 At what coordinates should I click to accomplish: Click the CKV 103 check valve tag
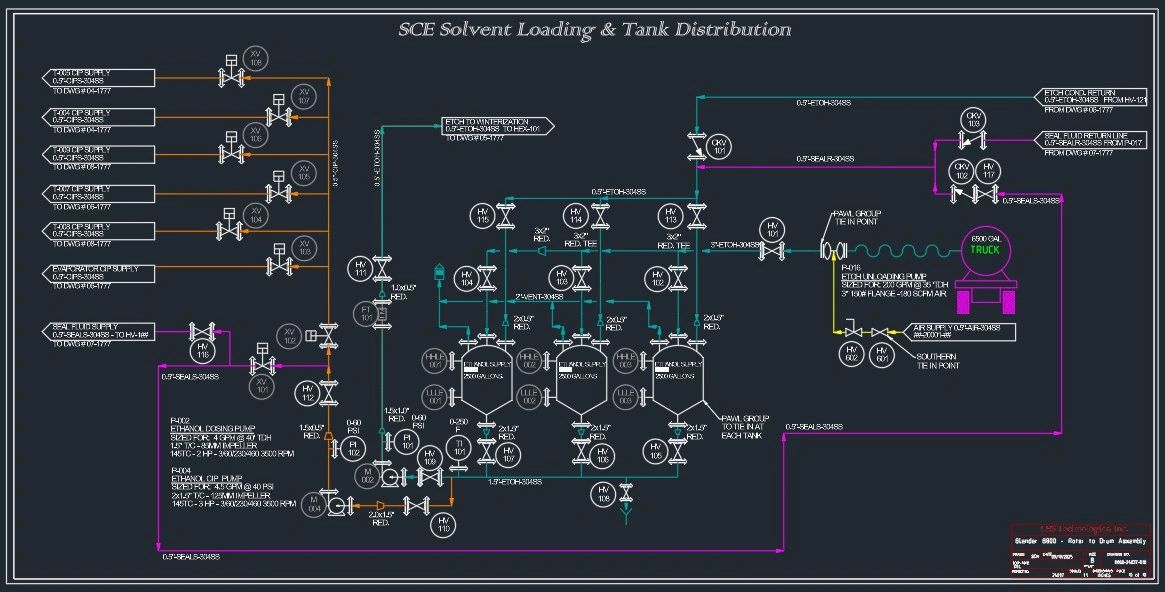[x=973, y=120]
